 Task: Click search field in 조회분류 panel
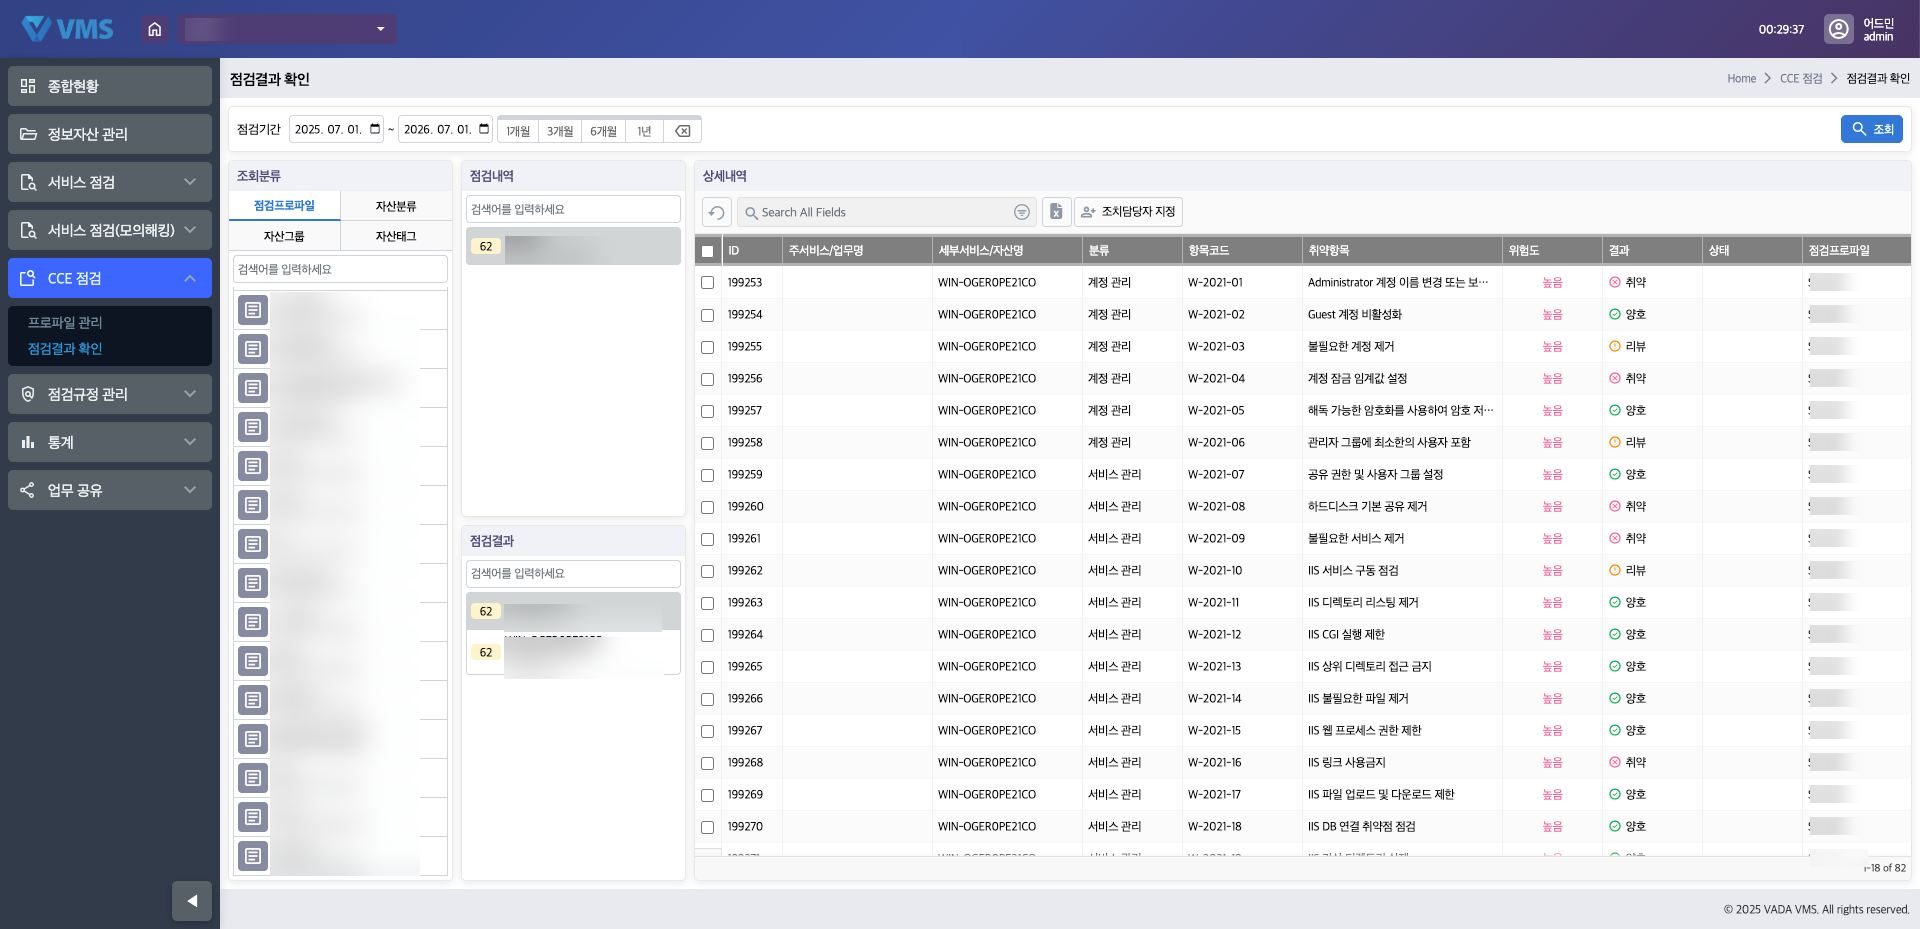coord(340,269)
